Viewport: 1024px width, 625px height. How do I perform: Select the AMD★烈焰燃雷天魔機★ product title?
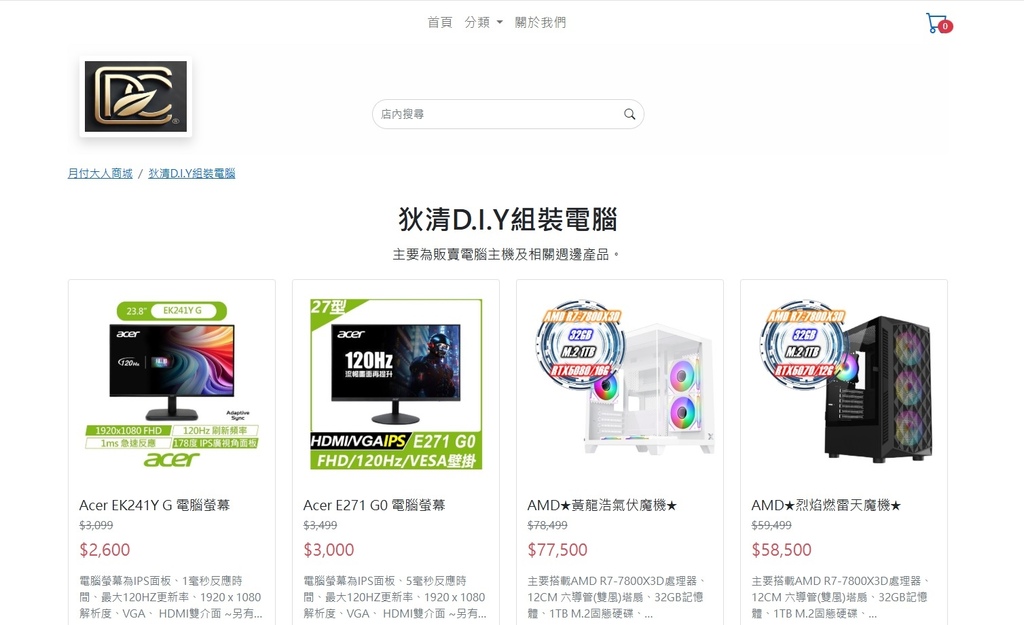click(826, 505)
